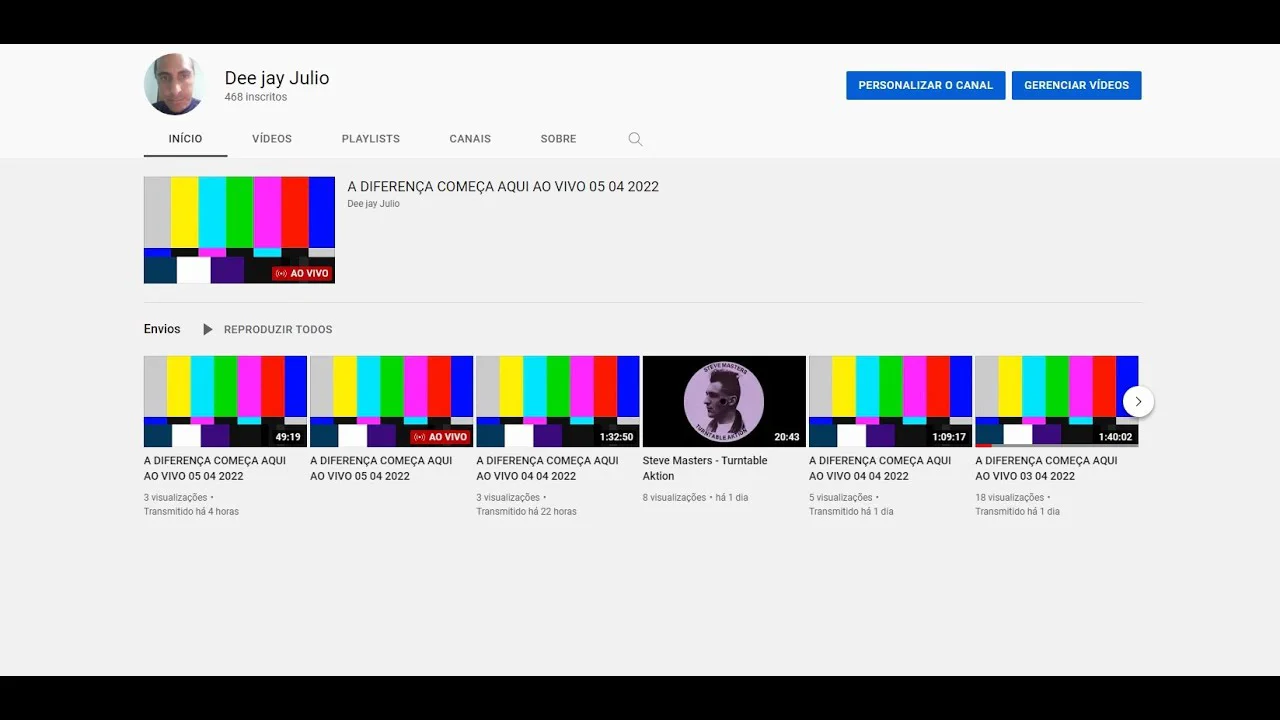1280x720 pixels.
Task: Play the Steve Masters Turntable Aktion thumbnail
Action: tap(724, 401)
